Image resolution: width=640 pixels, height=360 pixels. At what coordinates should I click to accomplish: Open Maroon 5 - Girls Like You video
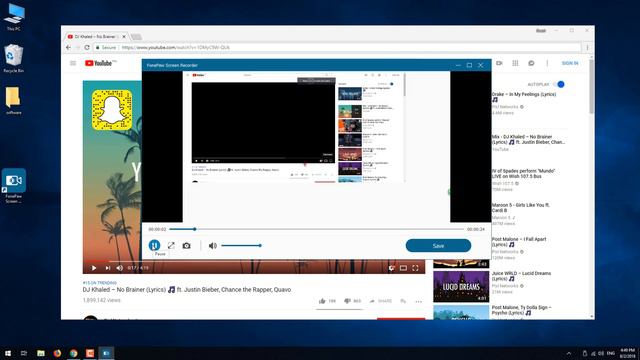(520, 207)
